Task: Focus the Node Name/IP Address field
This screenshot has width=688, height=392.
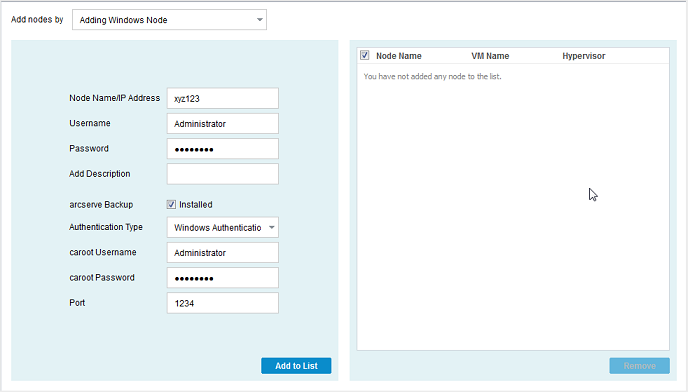Action: pyautogui.click(x=222, y=98)
